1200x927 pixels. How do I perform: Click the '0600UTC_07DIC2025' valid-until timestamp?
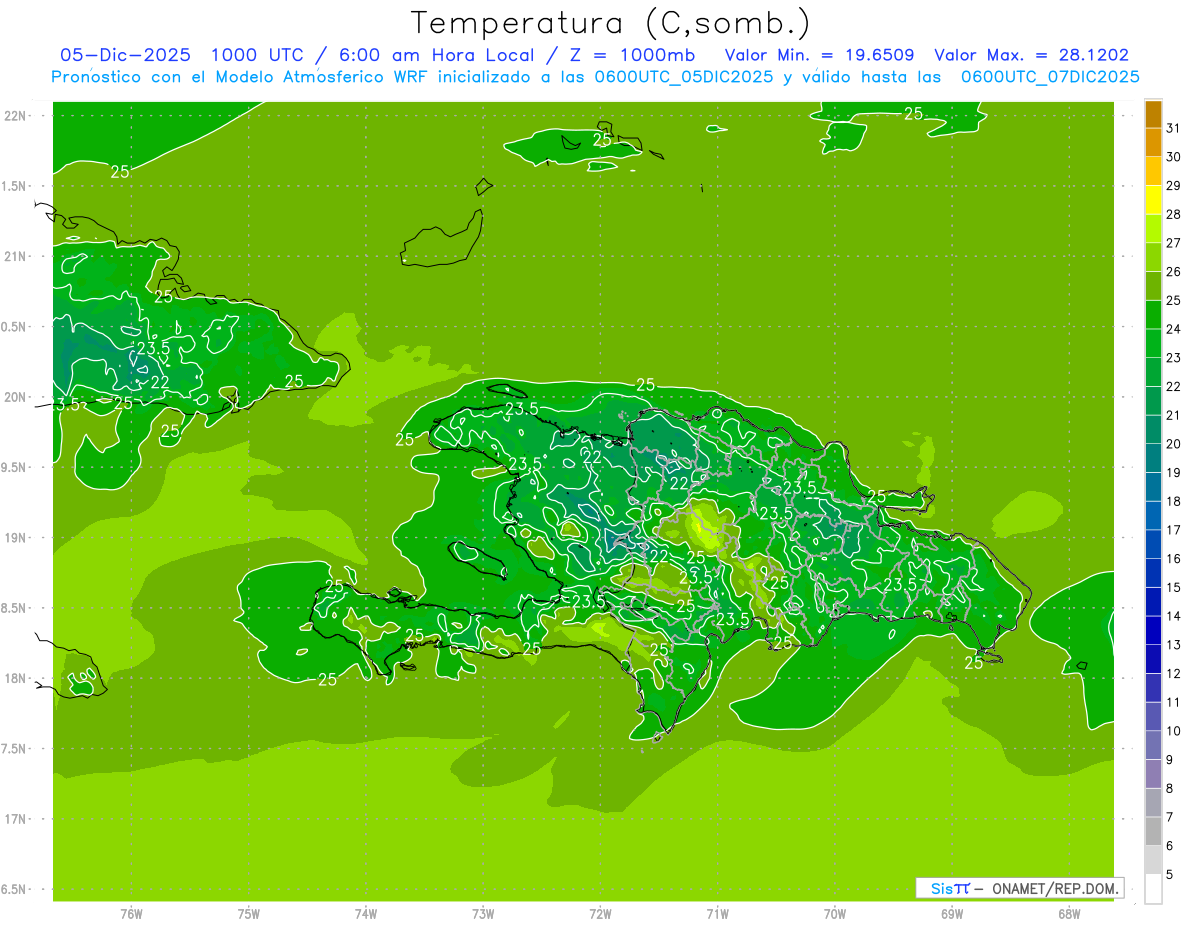pyautogui.click(x=1050, y=77)
